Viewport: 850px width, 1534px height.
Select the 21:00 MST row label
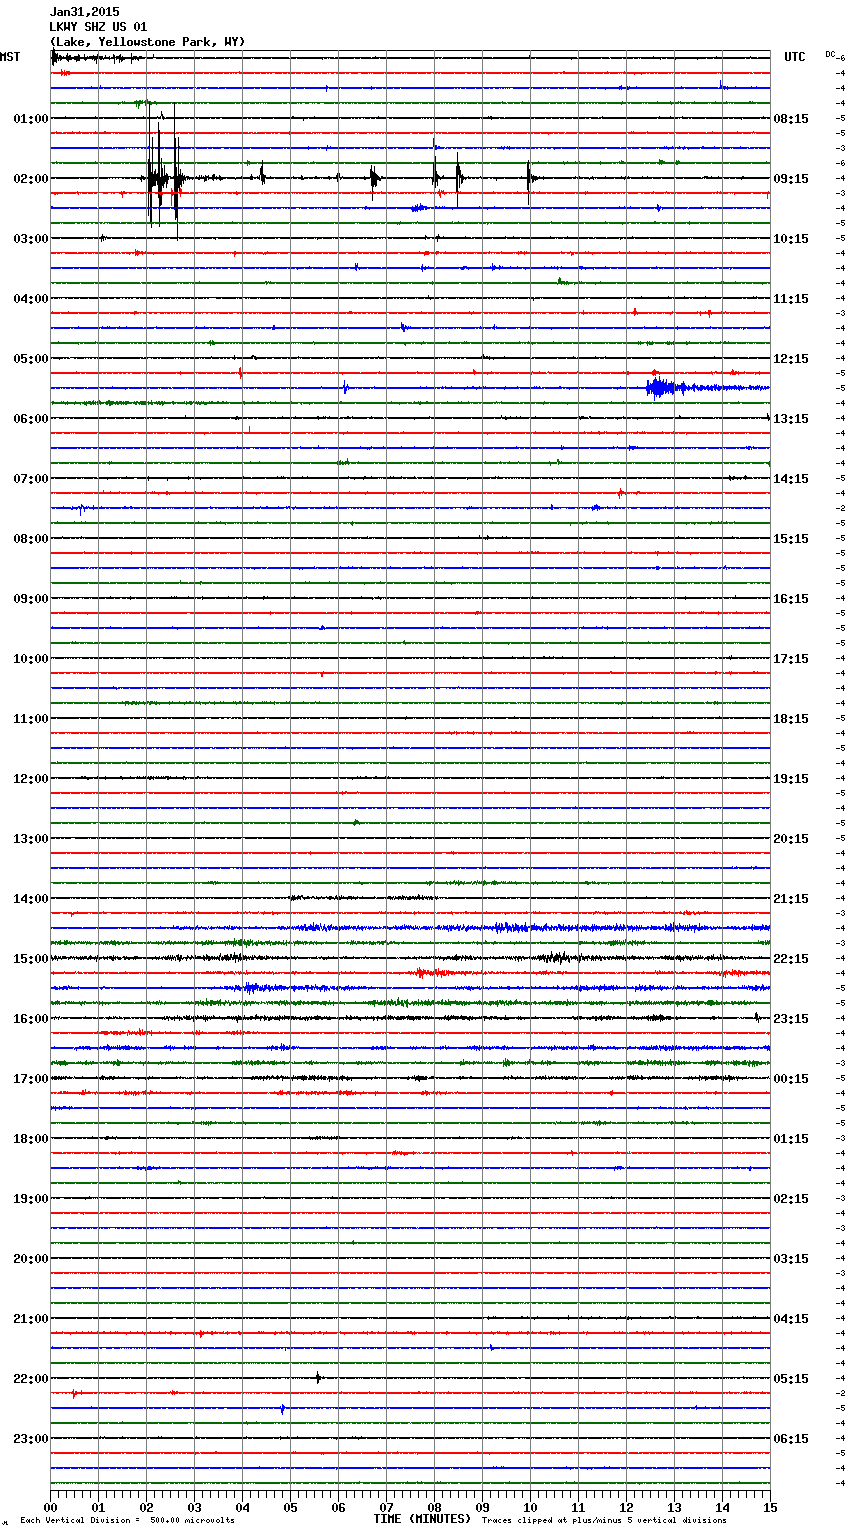(31, 1319)
